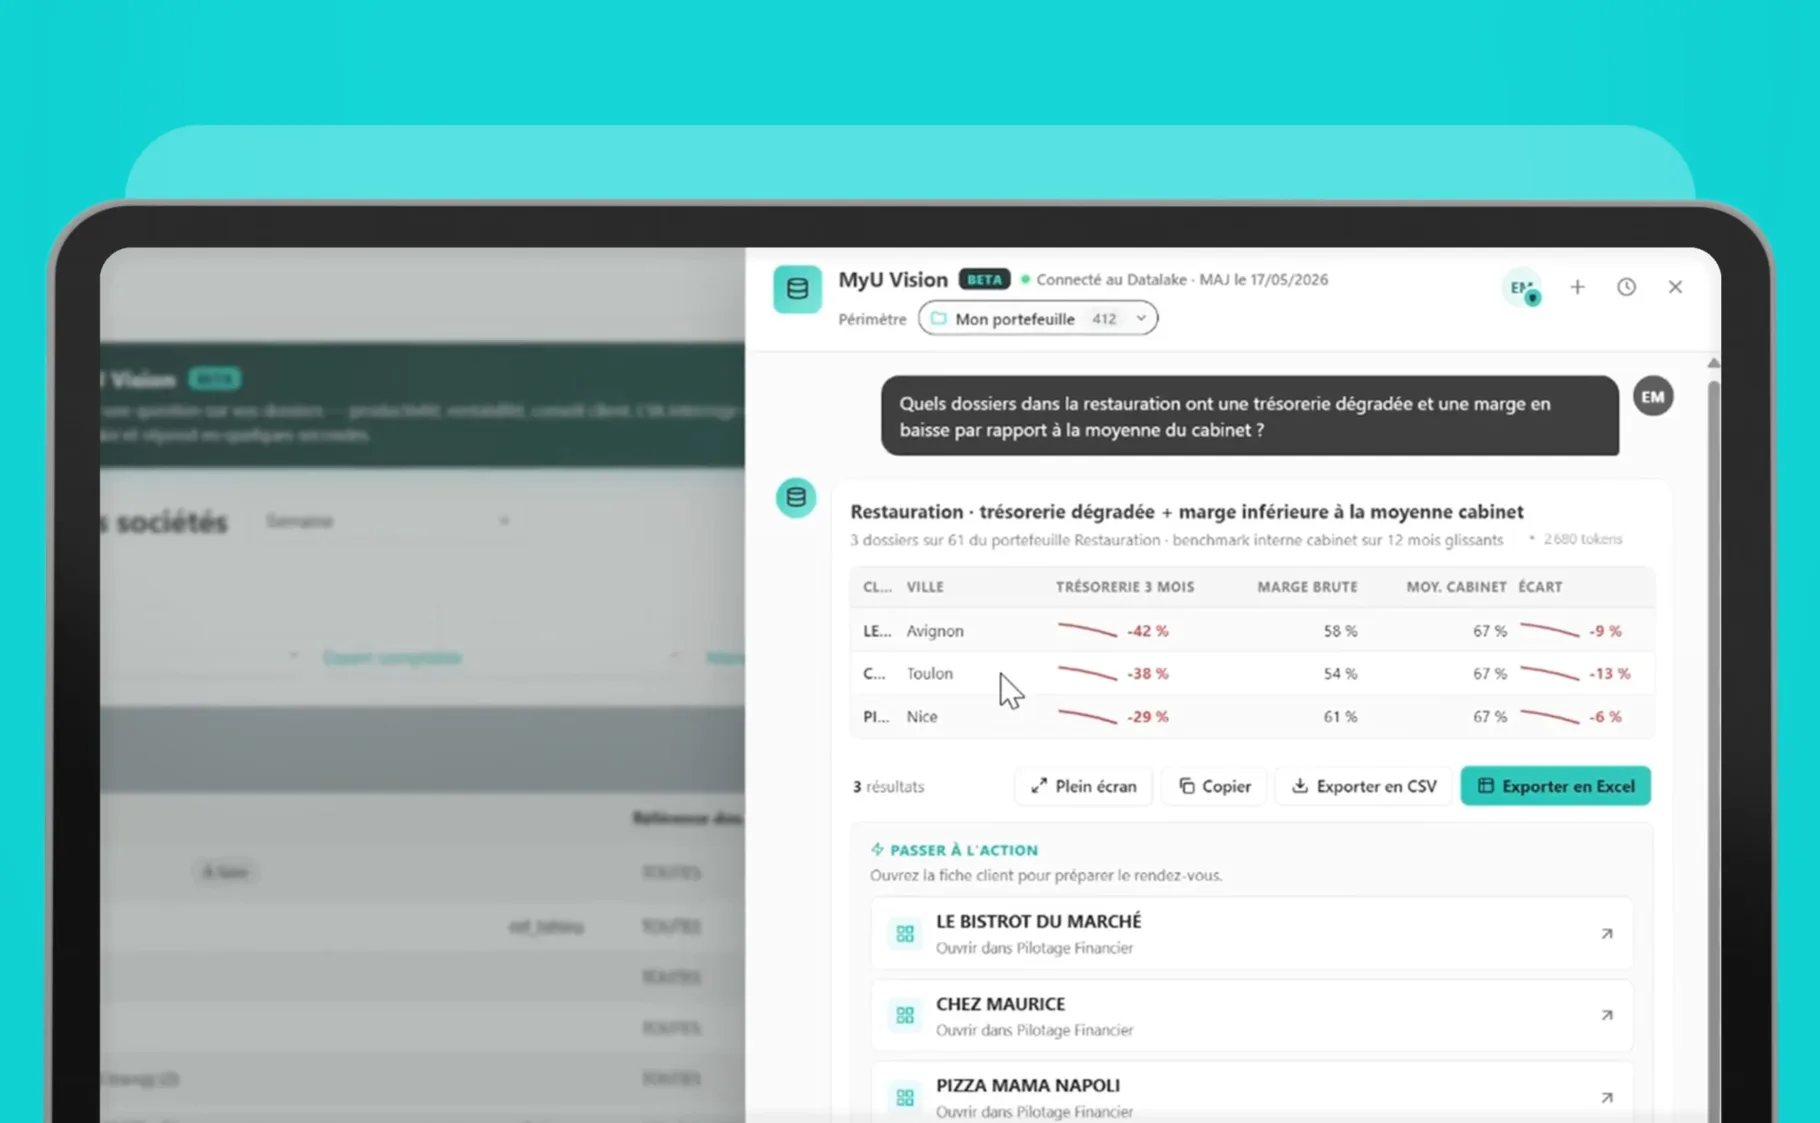
Task: Open Plein écran view of results
Action: coord(1083,786)
